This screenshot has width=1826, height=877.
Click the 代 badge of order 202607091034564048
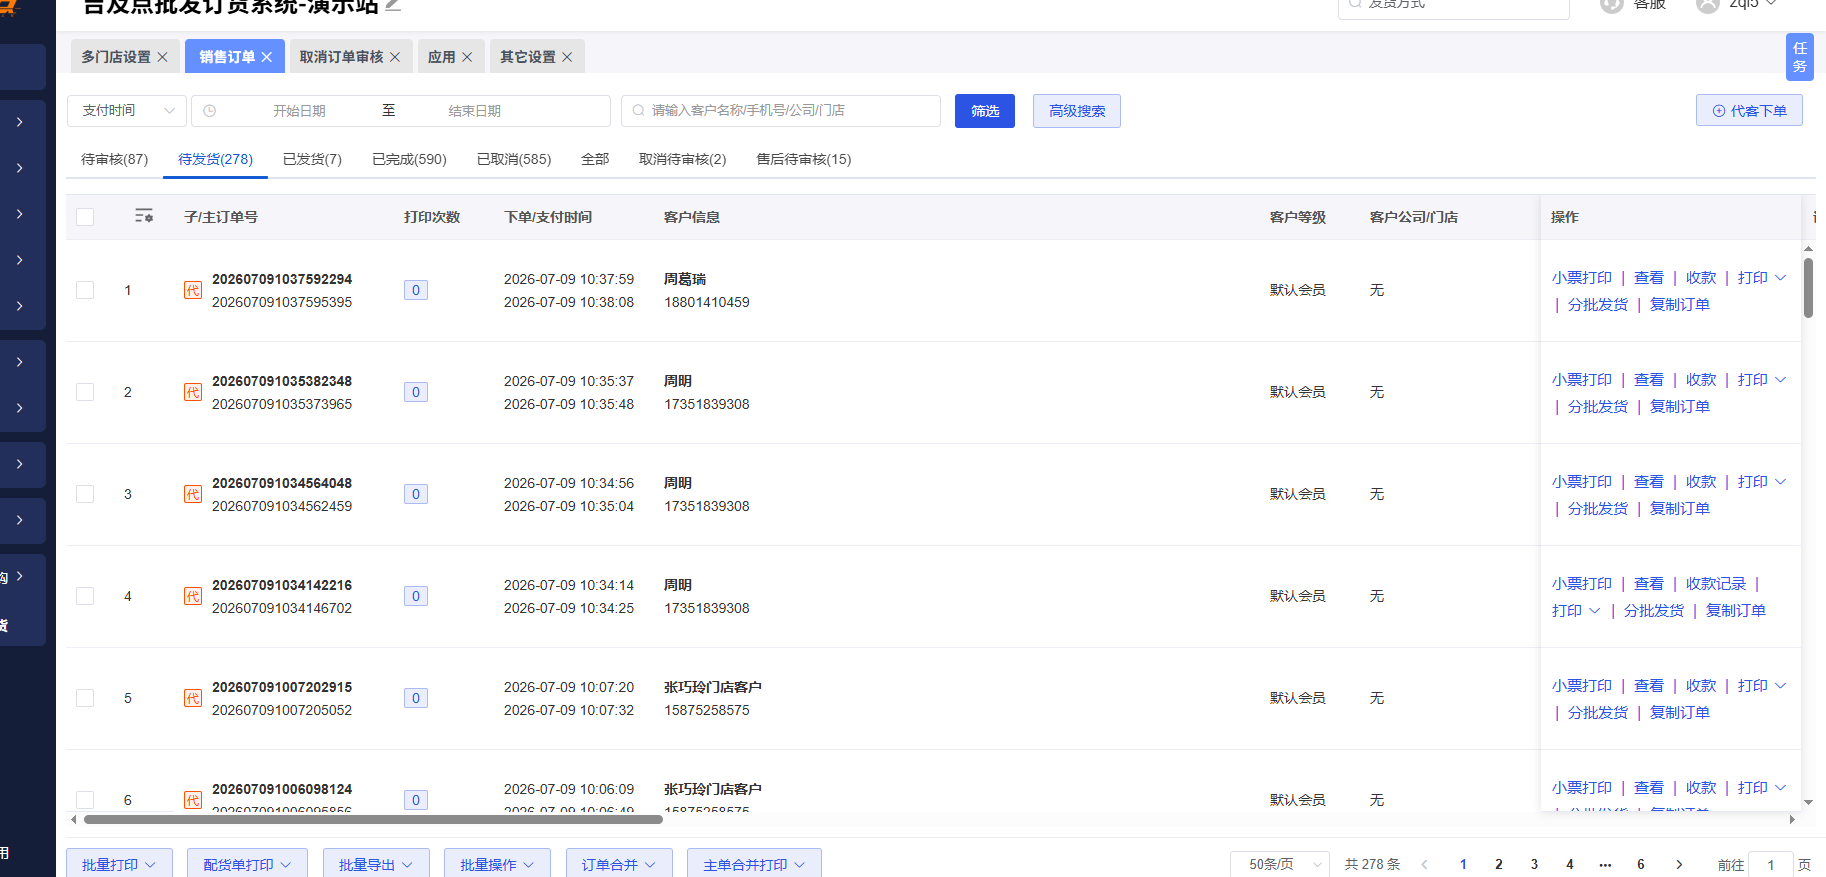(193, 494)
